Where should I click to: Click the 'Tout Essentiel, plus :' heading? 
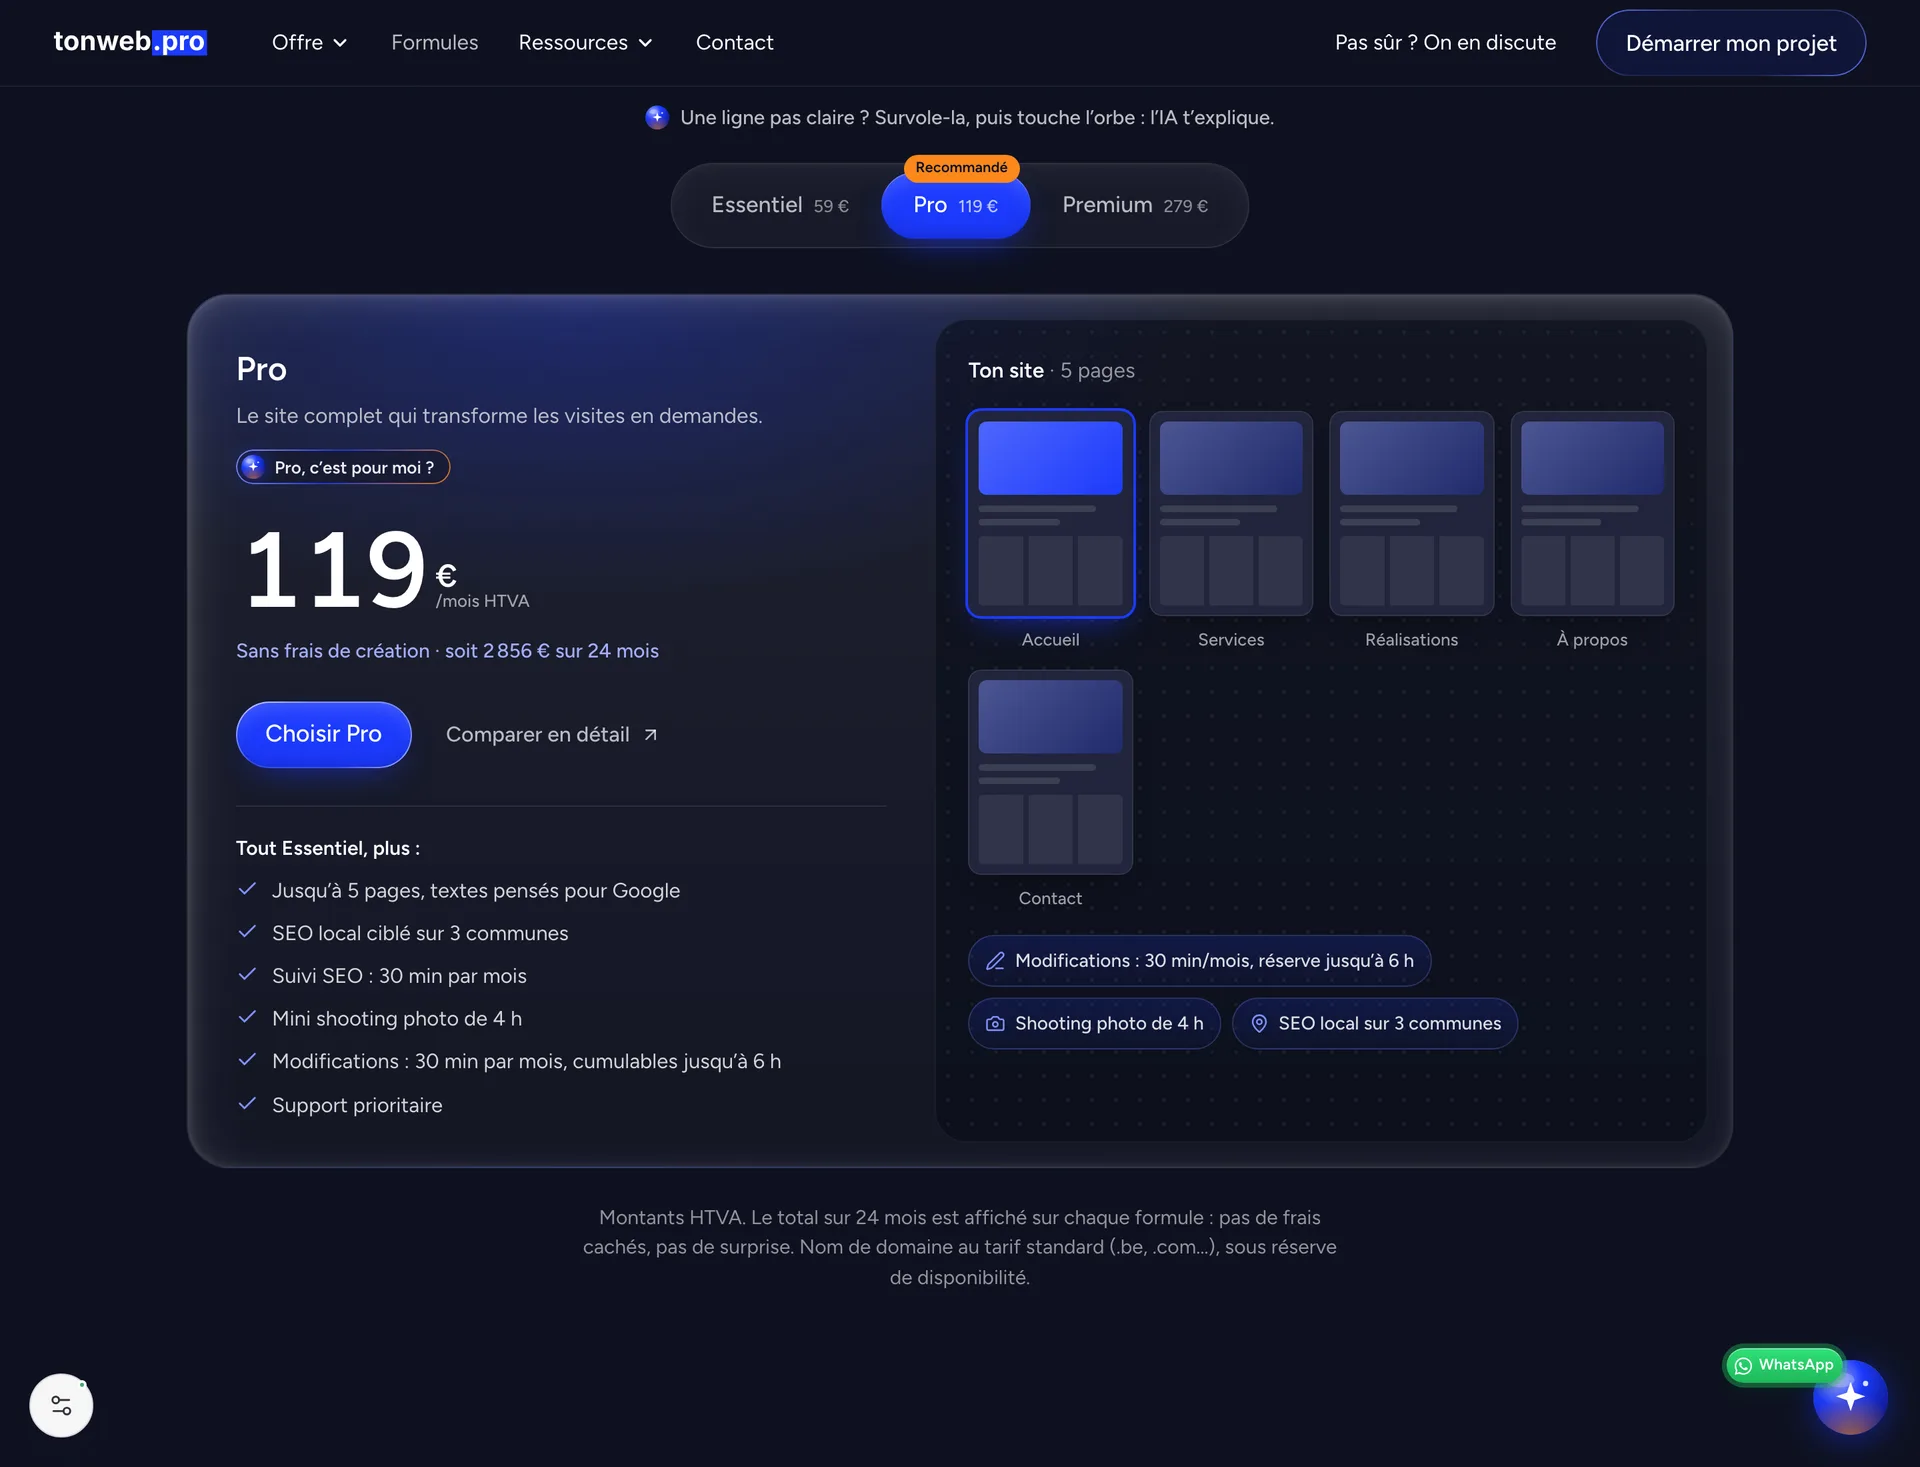[x=328, y=848]
